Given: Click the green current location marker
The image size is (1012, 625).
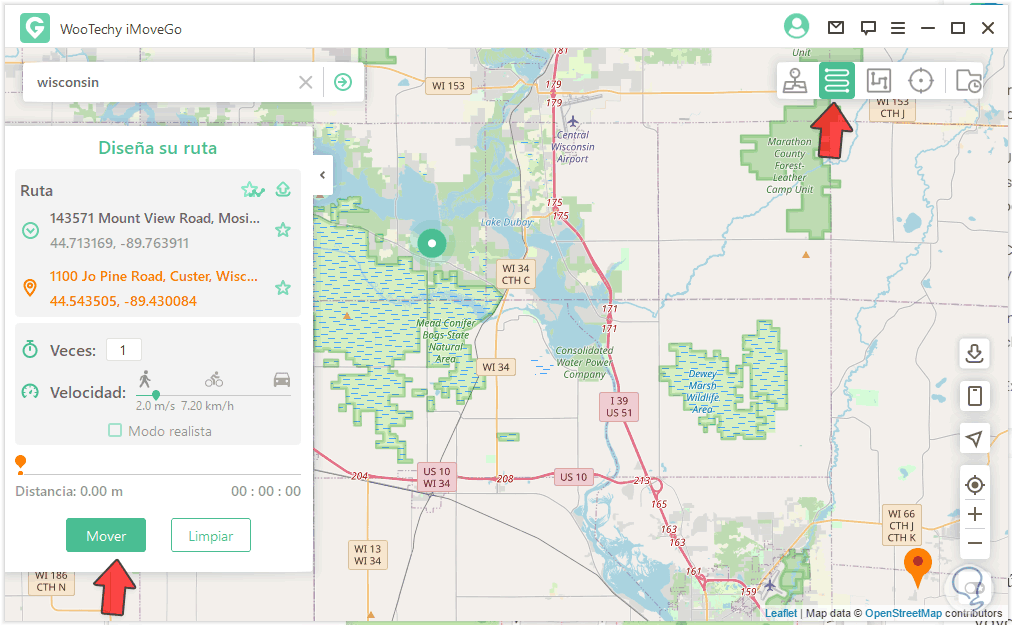Looking at the screenshot, I should click(x=432, y=243).
